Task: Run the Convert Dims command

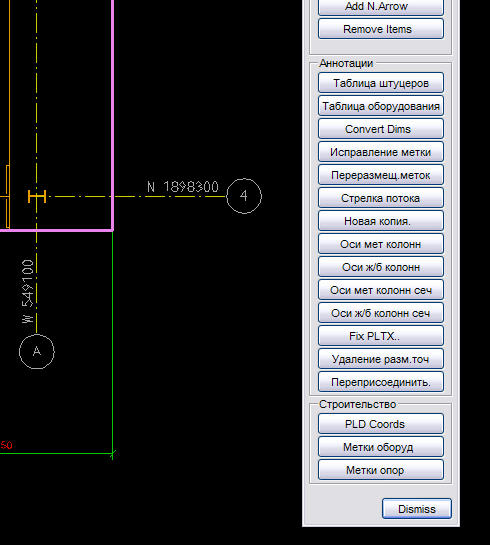Action: (x=381, y=129)
